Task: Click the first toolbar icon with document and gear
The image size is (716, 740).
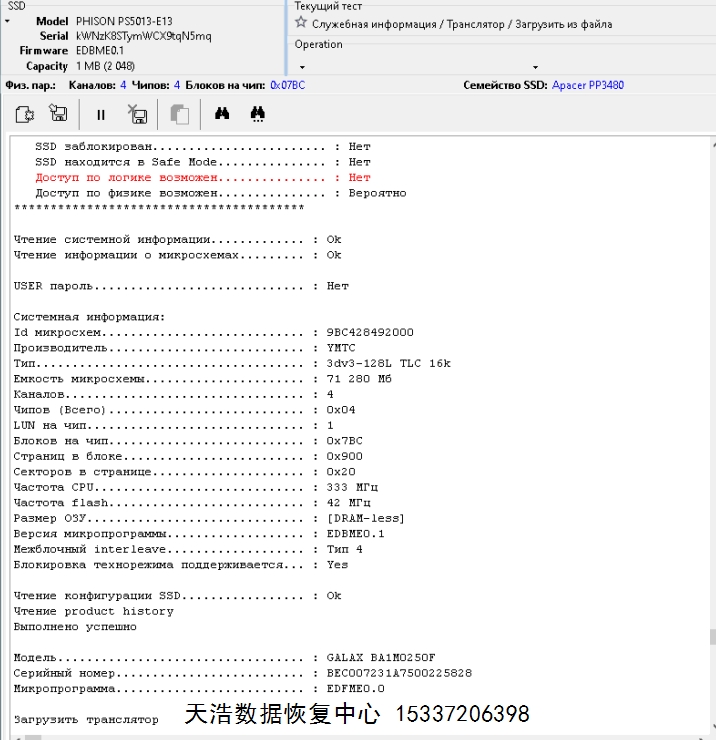Action: pyautogui.click(x=25, y=115)
